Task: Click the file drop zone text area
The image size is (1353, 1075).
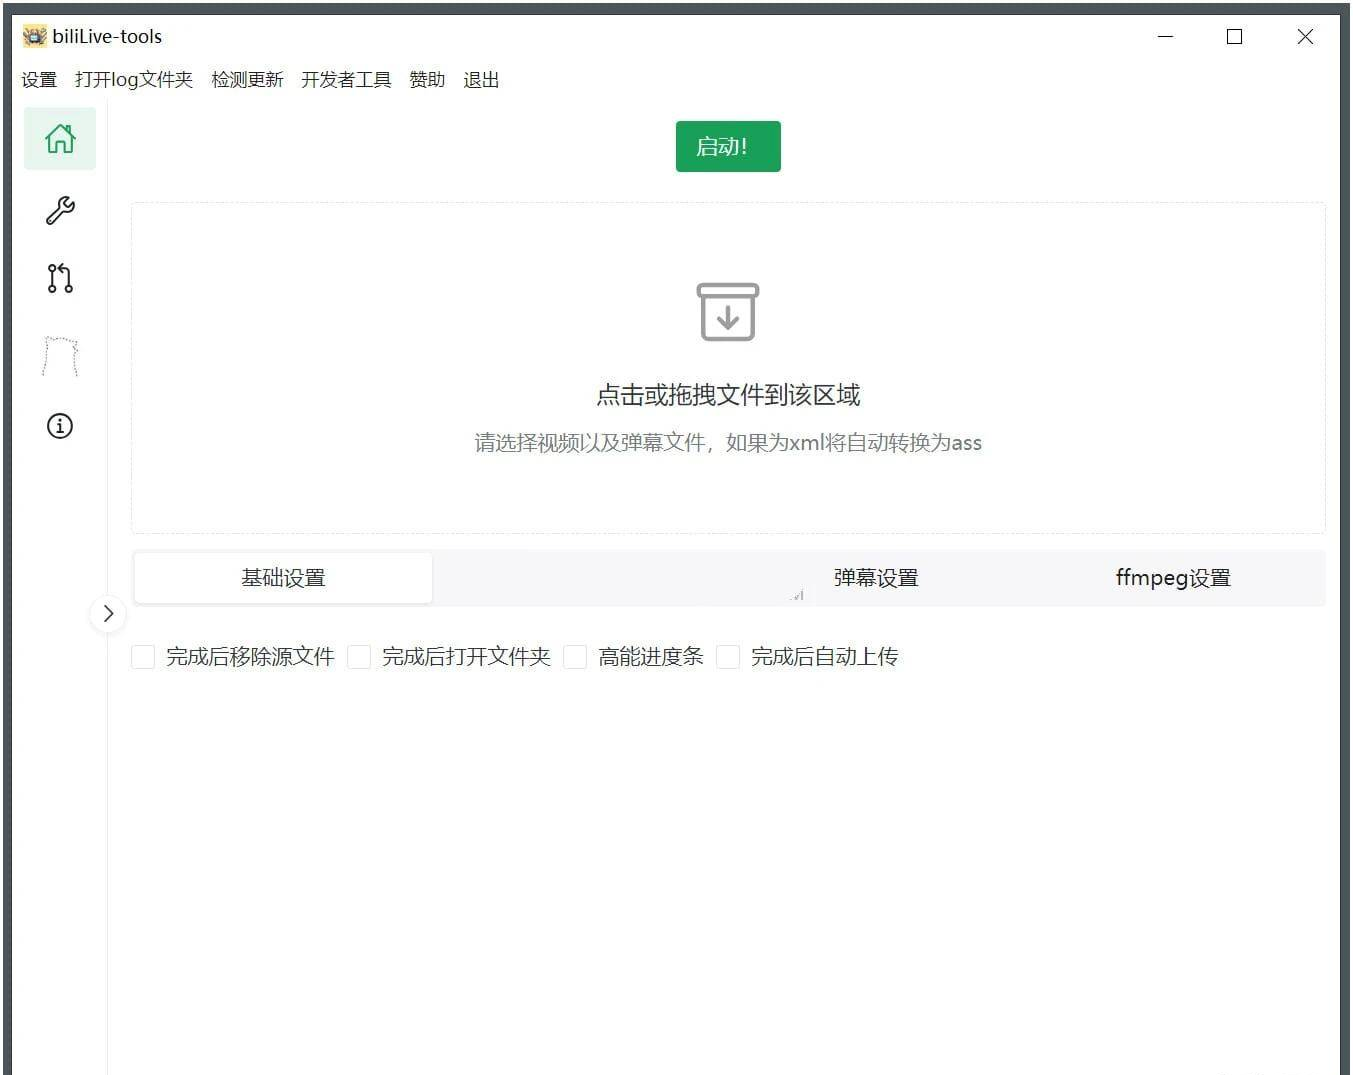Action: tap(728, 396)
